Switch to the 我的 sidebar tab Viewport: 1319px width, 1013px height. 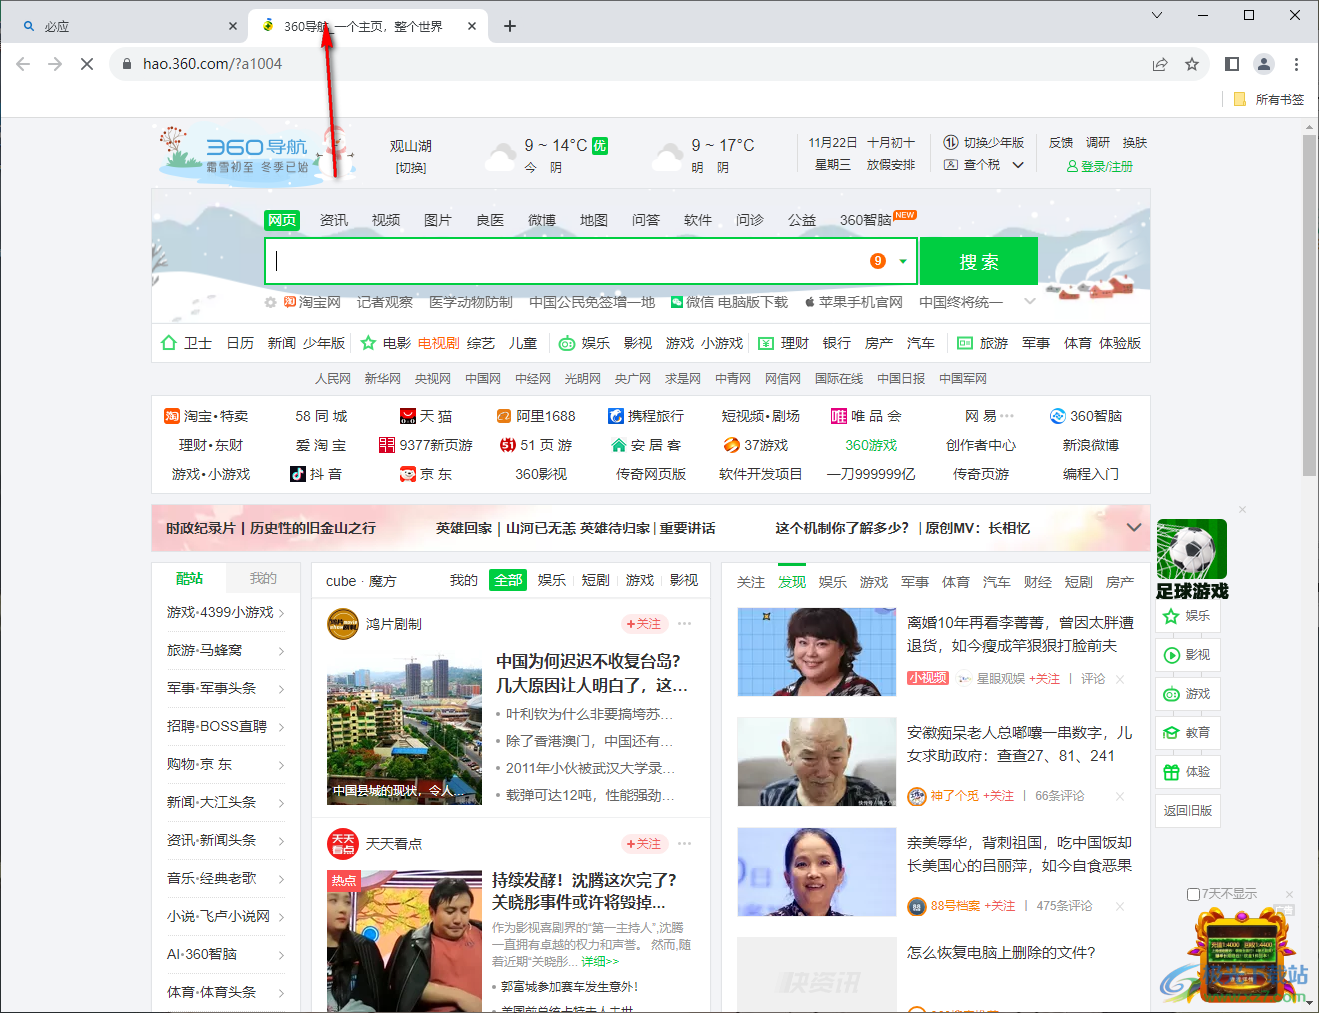tap(263, 578)
